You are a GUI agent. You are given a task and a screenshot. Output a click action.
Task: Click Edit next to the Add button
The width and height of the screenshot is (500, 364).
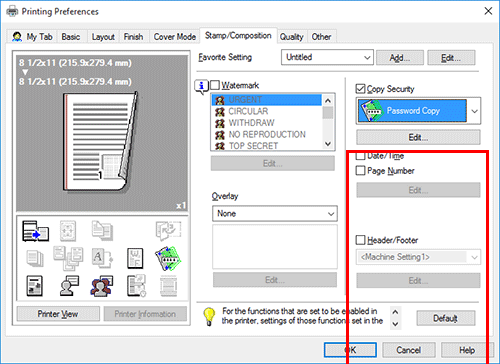click(x=451, y=58)
